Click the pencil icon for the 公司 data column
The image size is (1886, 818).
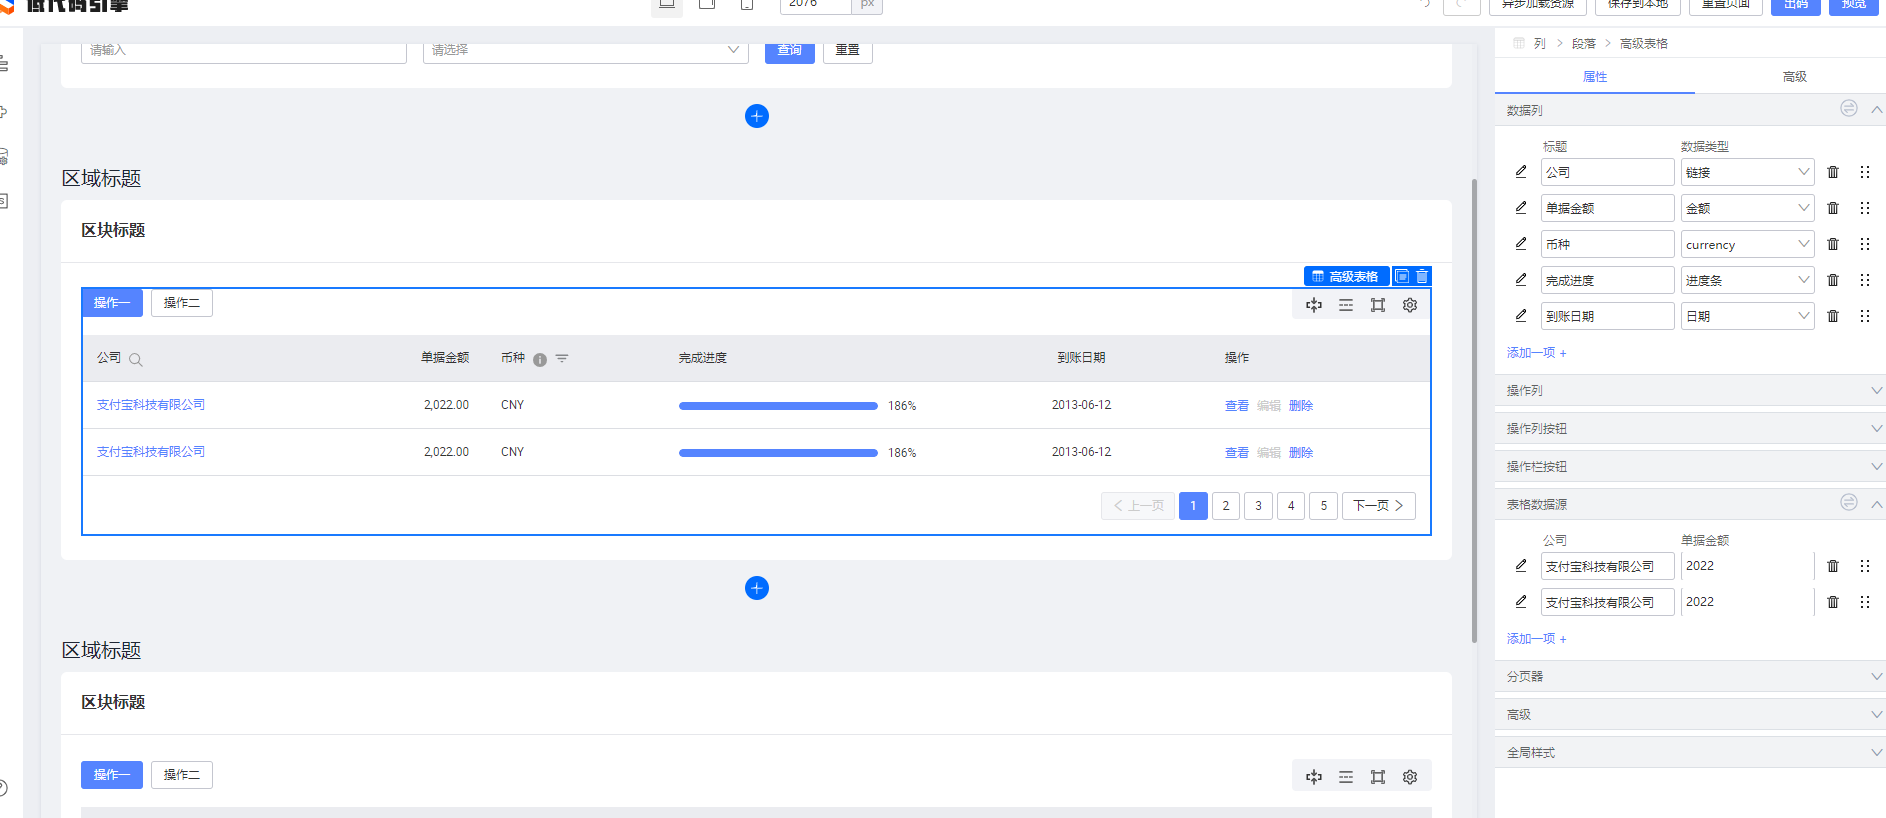1521,171
